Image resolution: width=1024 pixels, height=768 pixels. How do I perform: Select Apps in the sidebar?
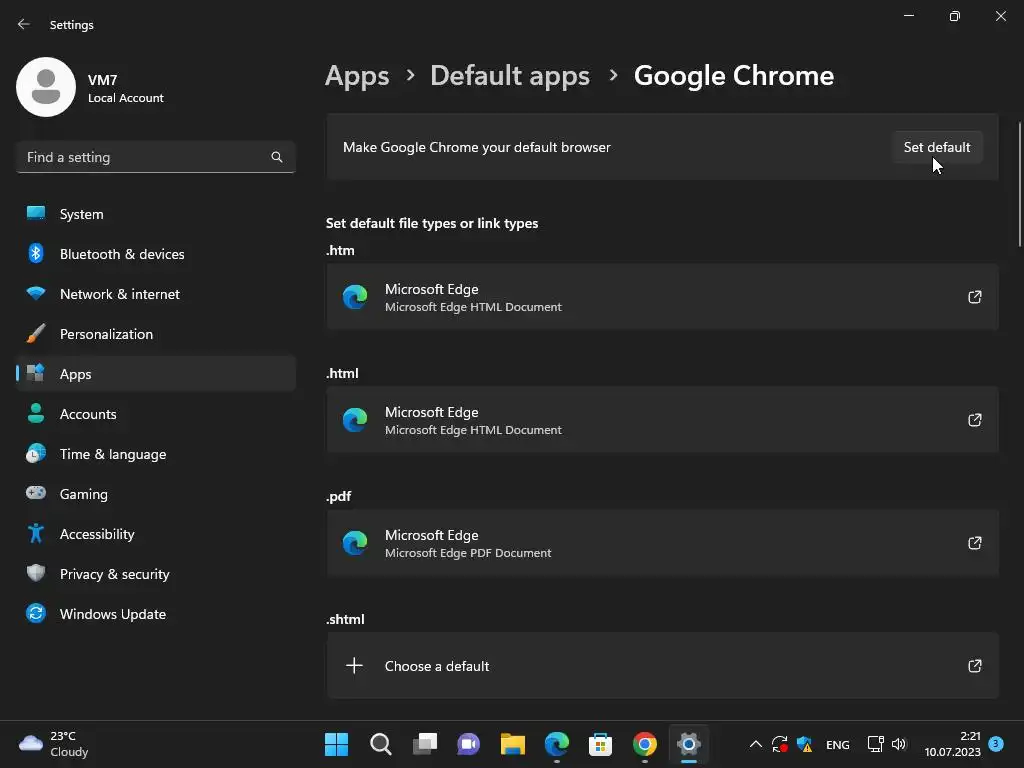coord(155,374)
